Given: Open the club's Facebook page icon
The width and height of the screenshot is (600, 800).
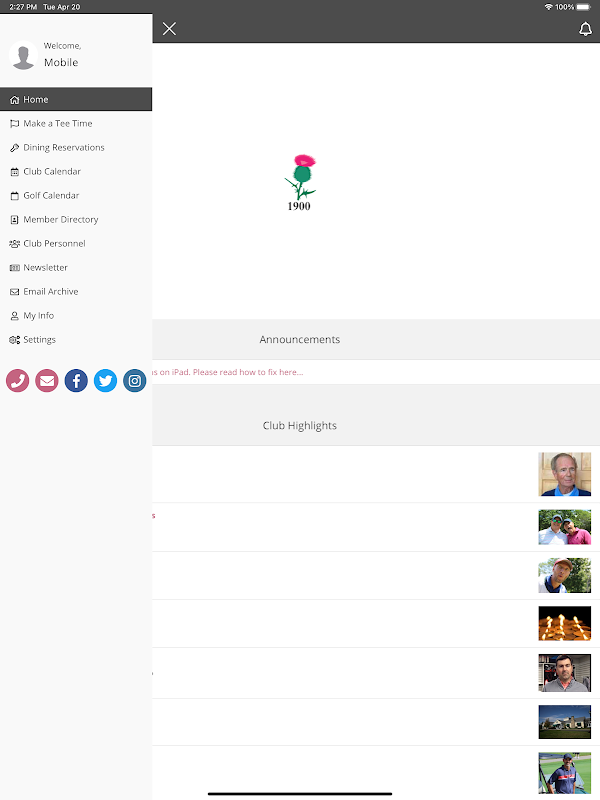Looking at the screenshot, I should click(x=76, y=381).
